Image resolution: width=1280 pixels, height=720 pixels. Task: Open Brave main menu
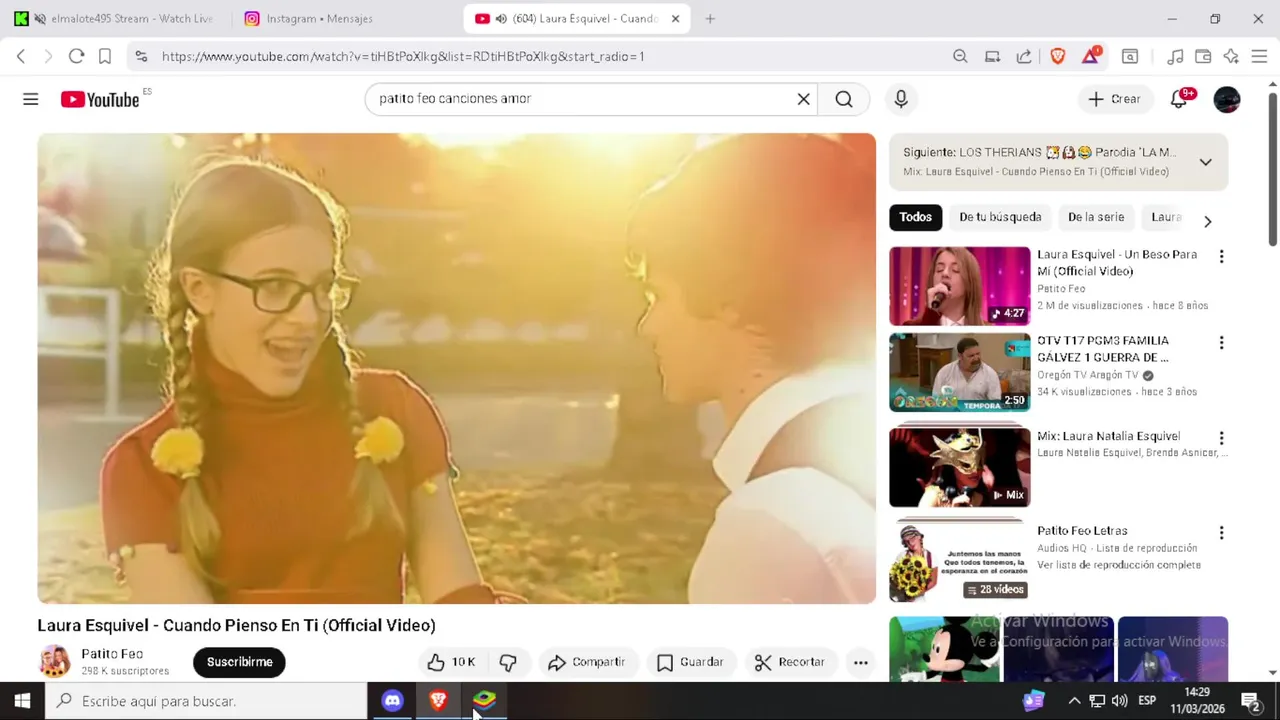[x=1259, y=56]
